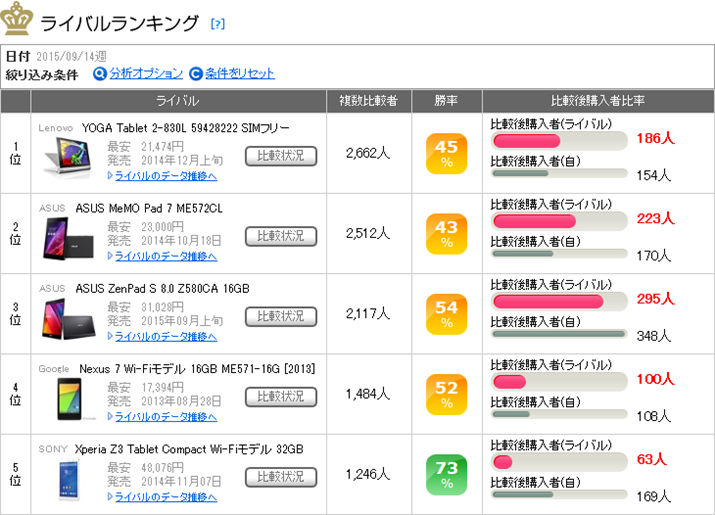Click the 勝率 column header
This screenshot has height=515, width=715.
[446, 101]
